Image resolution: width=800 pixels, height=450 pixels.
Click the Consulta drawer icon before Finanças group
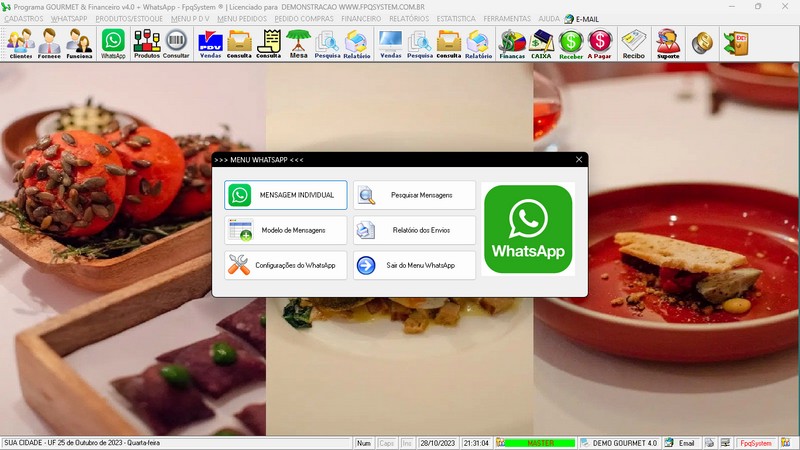449,44
